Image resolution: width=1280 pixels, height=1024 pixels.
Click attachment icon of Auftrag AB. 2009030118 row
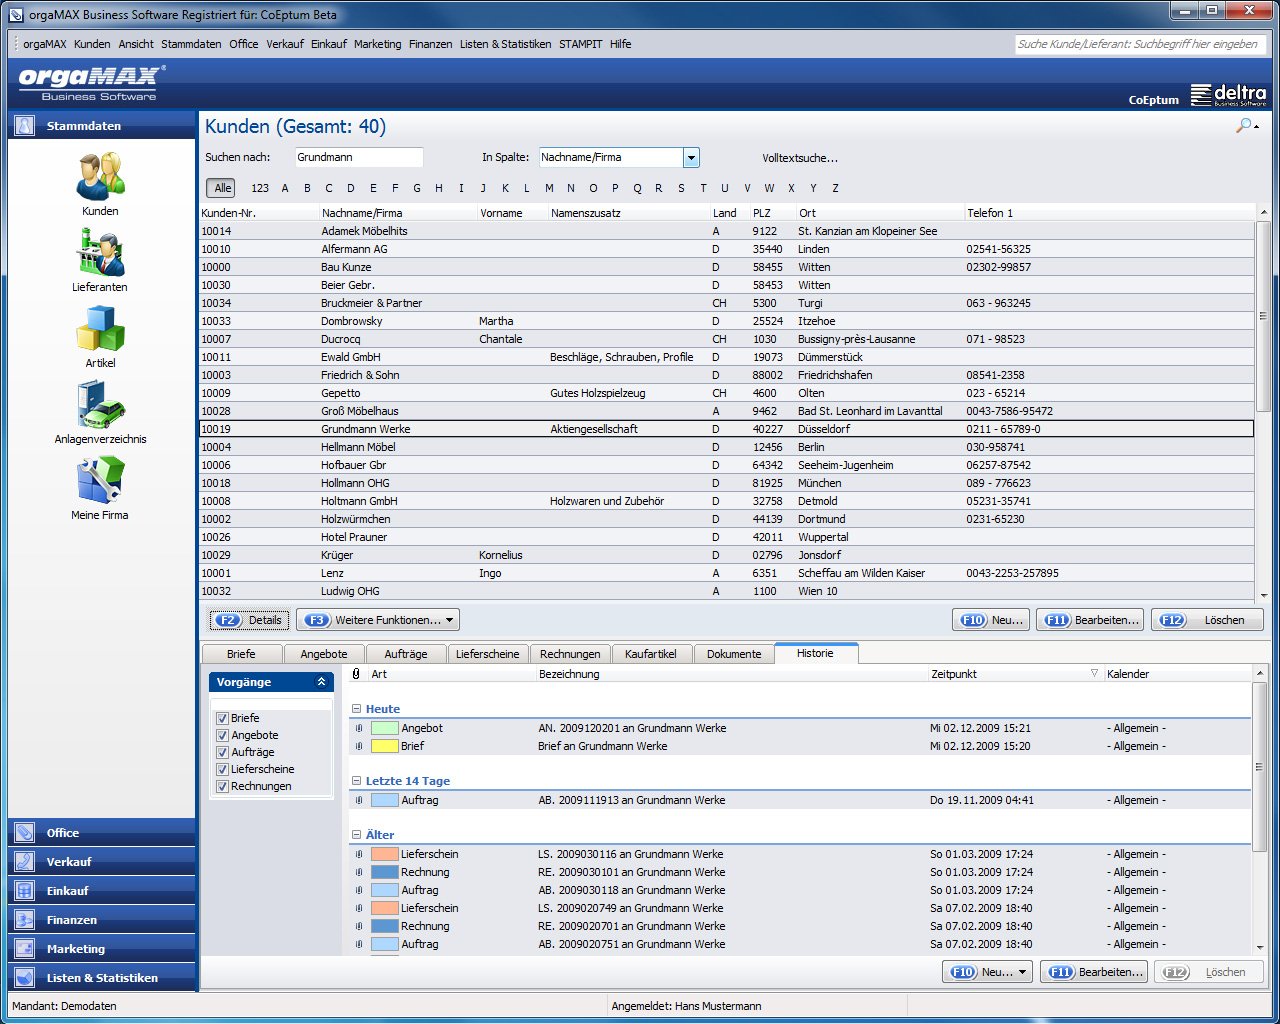[359, 890]
